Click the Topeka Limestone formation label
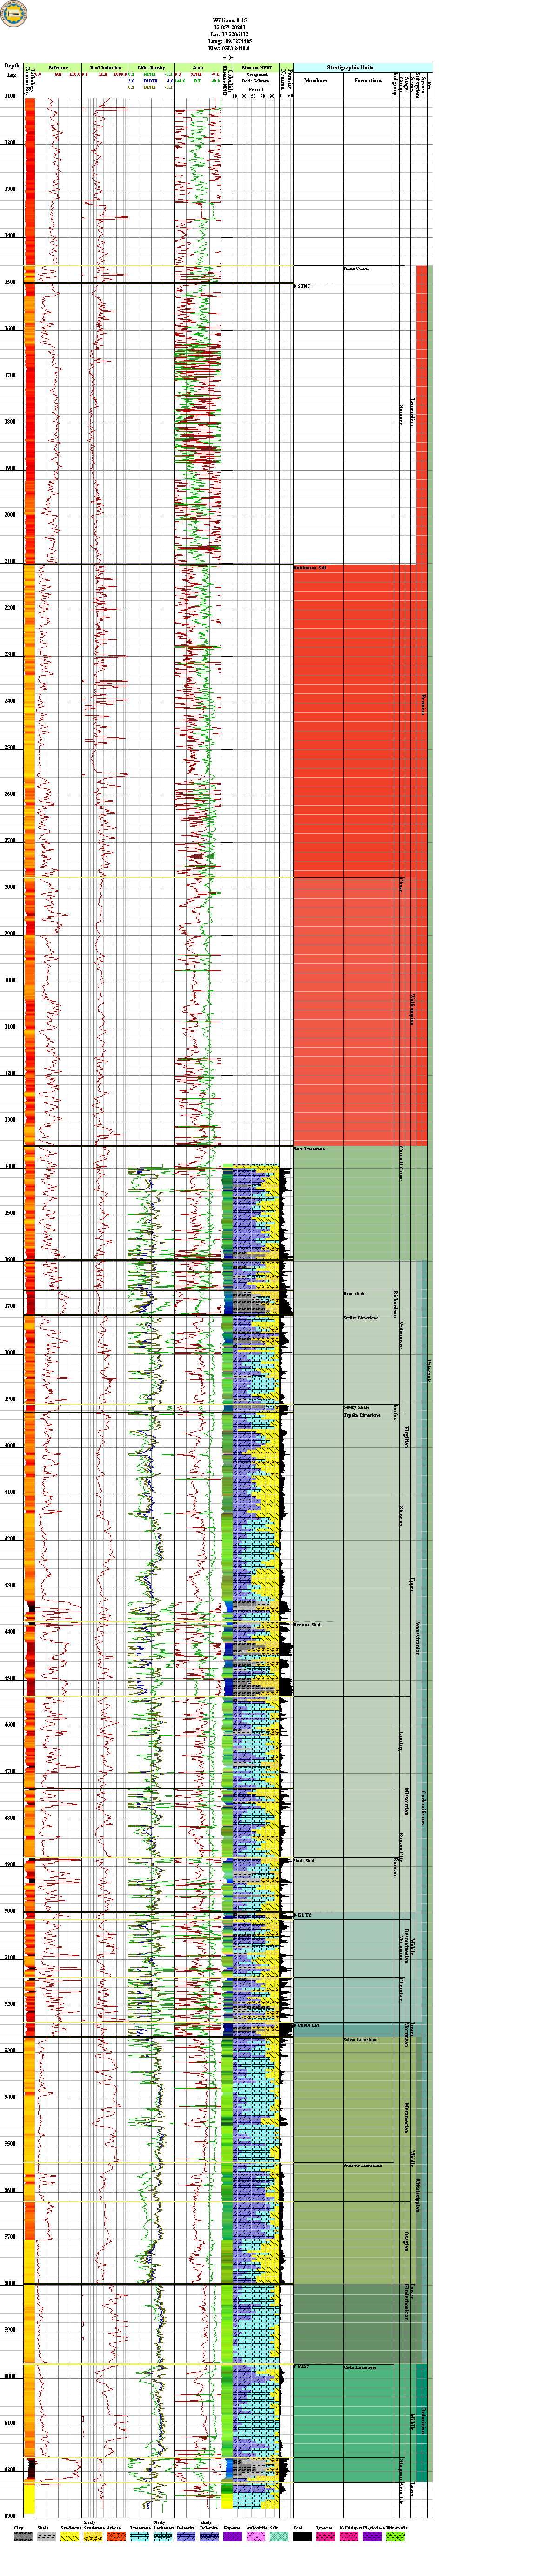 [361, 1415]
